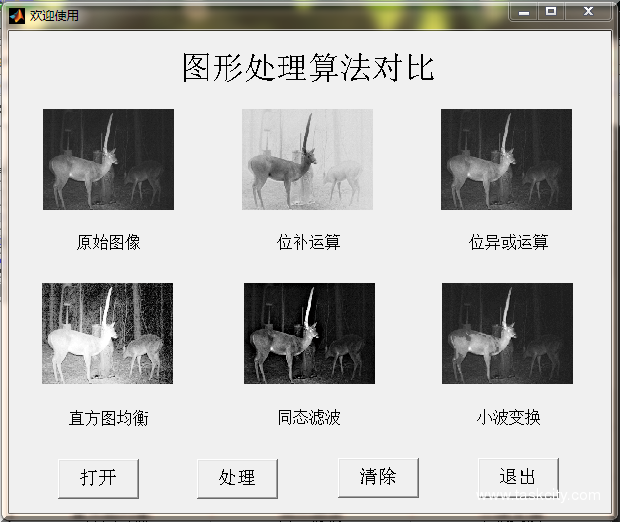Close the 欢迎使用 window

pos(588,11)
